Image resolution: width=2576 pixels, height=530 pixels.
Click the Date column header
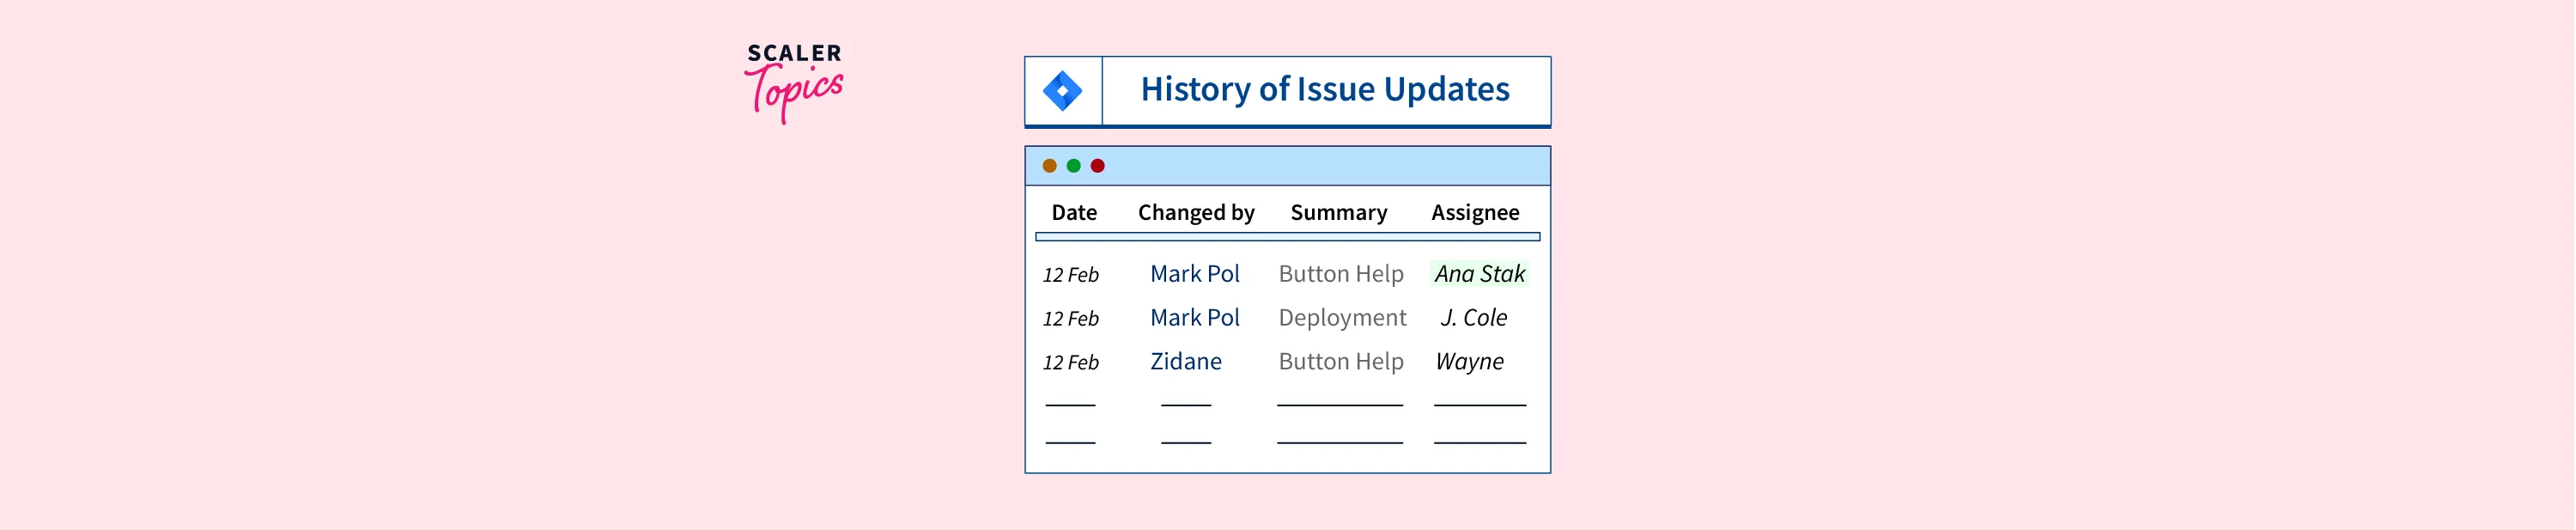[1074, 212]
